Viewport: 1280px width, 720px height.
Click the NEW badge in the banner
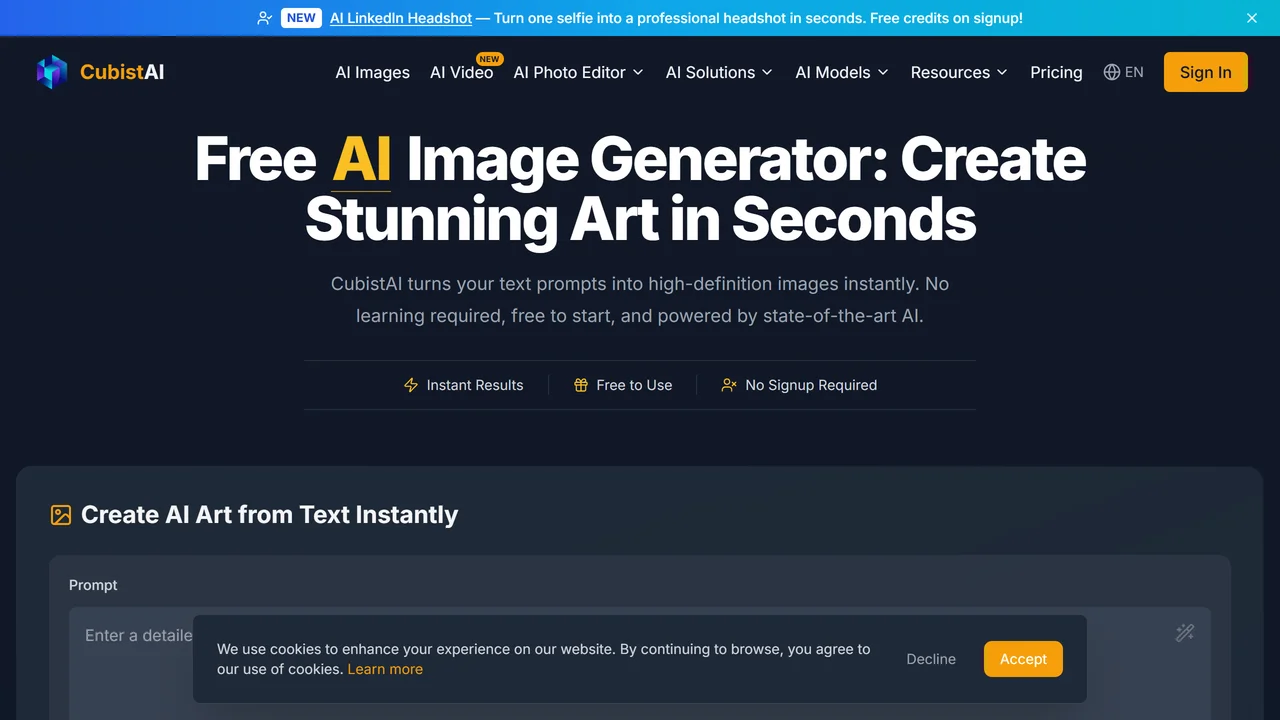(x=301, y=18)
